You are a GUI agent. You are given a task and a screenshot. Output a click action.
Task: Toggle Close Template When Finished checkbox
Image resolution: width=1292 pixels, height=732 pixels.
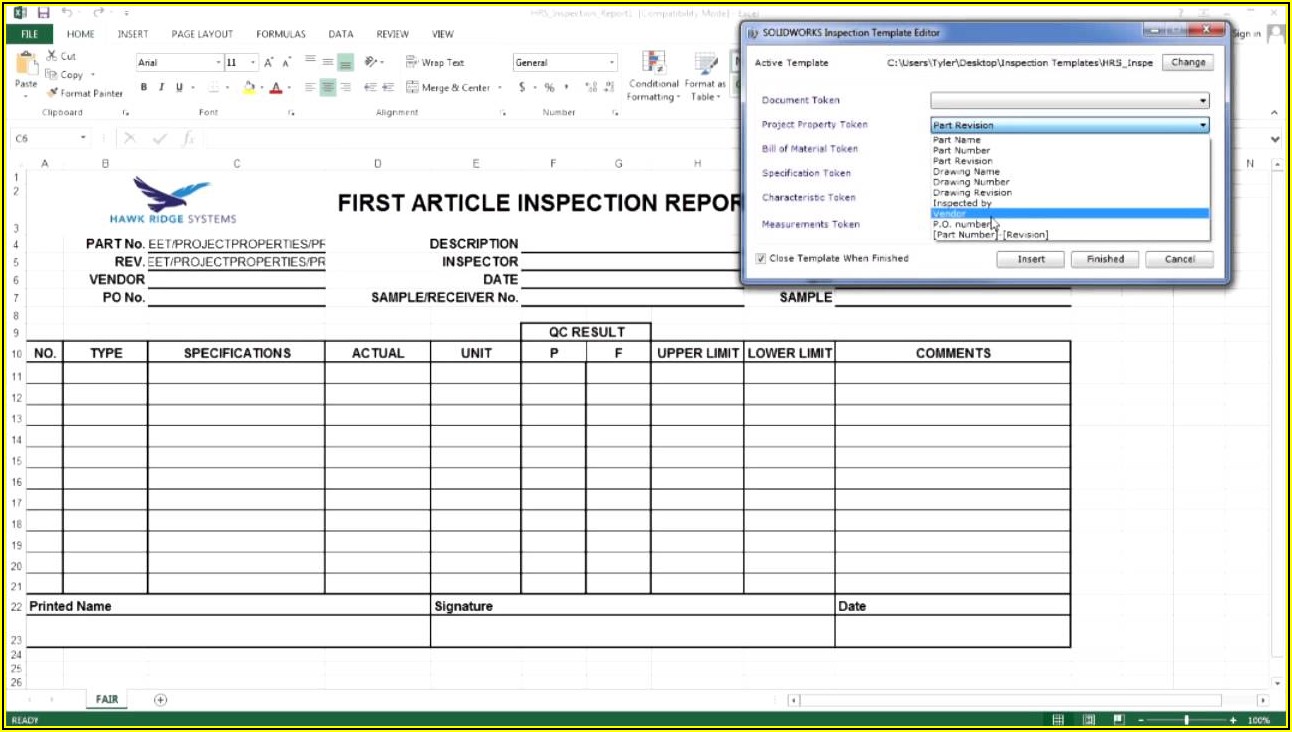761,258
